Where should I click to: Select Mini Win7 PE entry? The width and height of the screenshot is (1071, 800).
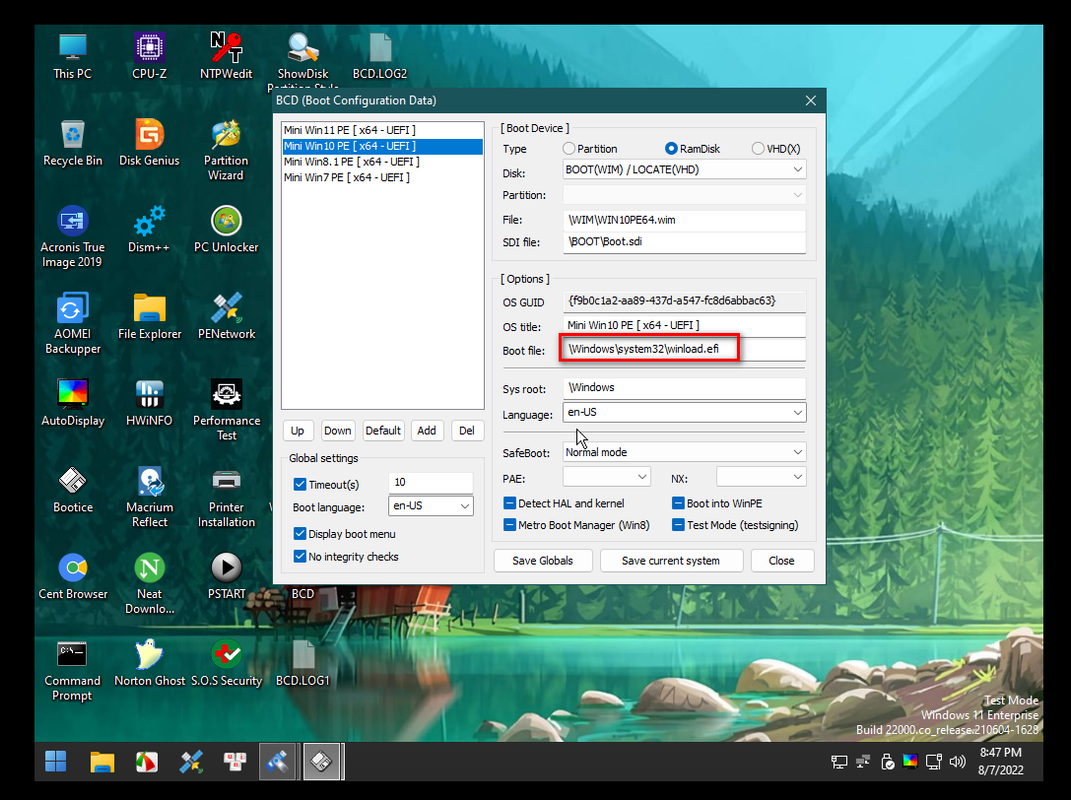382,178
